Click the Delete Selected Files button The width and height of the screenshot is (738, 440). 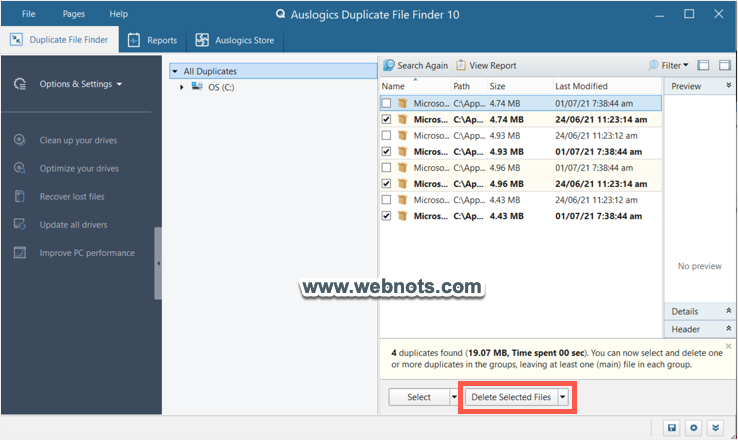click(510, 397)
